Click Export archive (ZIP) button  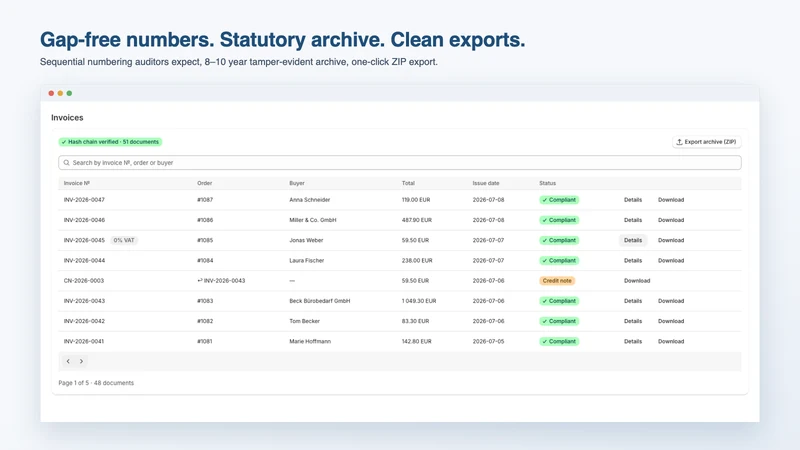(707, 142)
